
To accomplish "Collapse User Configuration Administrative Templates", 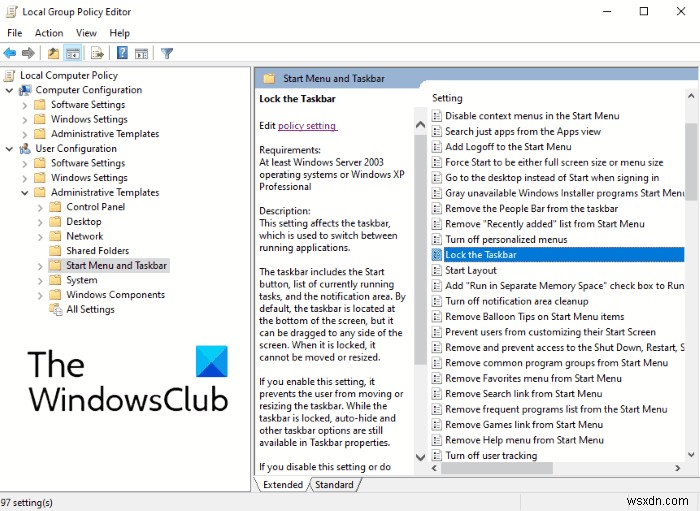I will (x=25, y=193).
